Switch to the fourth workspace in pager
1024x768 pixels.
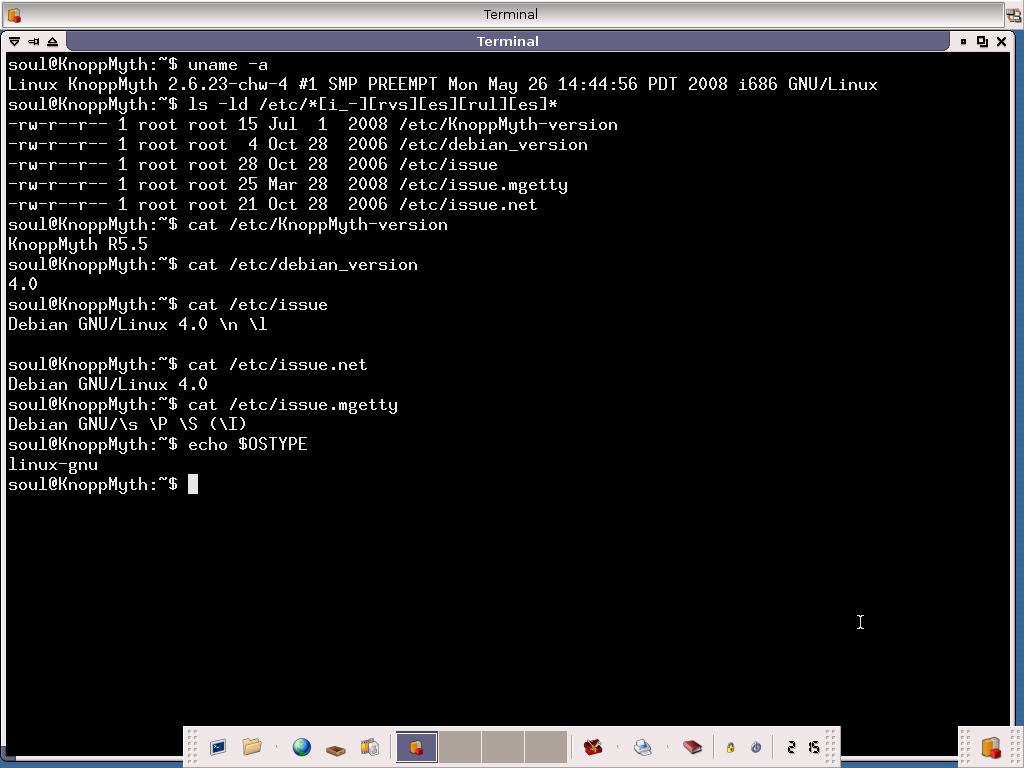point(546,746)
